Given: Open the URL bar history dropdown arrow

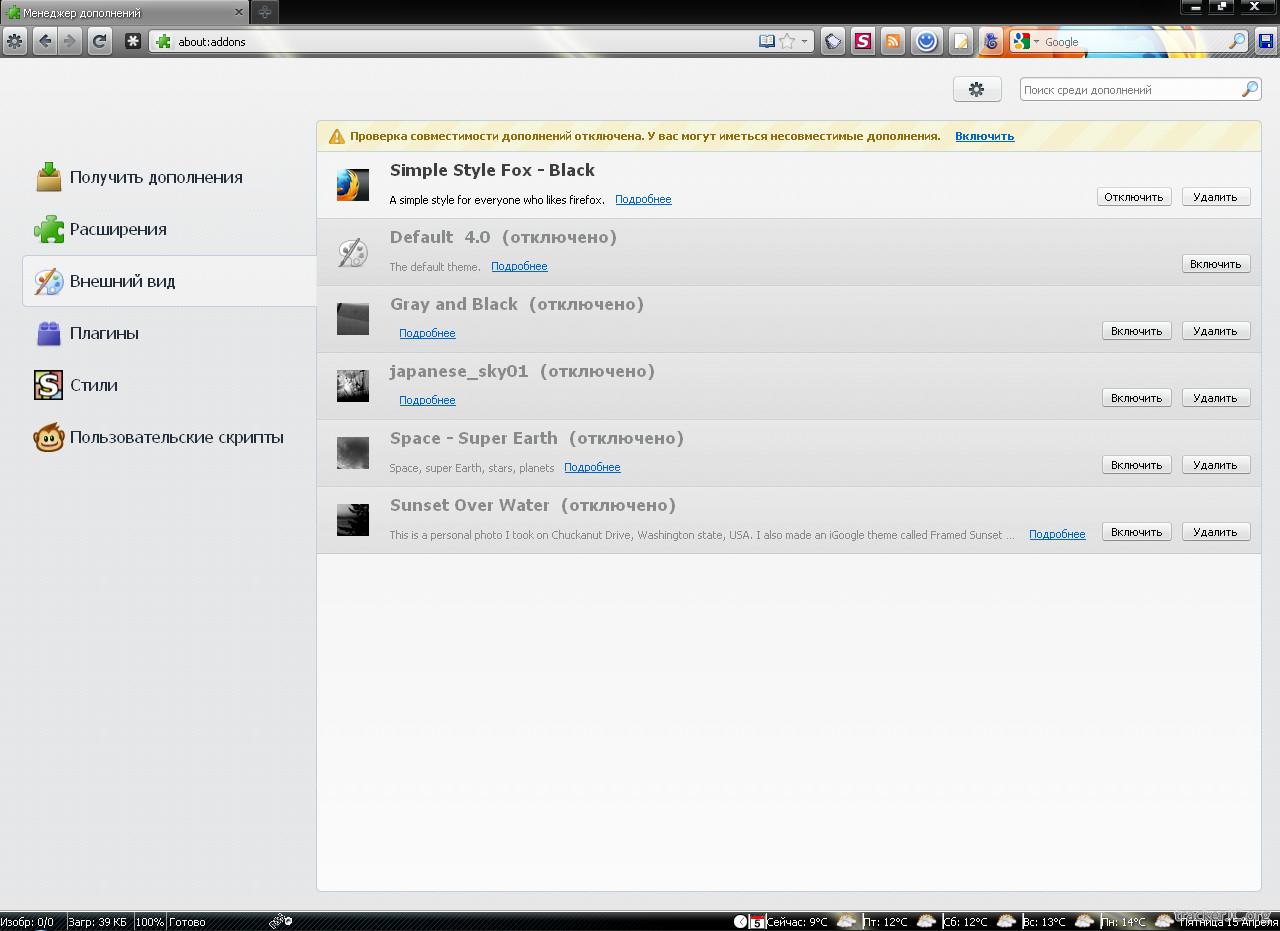Looking at the screenshot, I should (x=804, y=42).
